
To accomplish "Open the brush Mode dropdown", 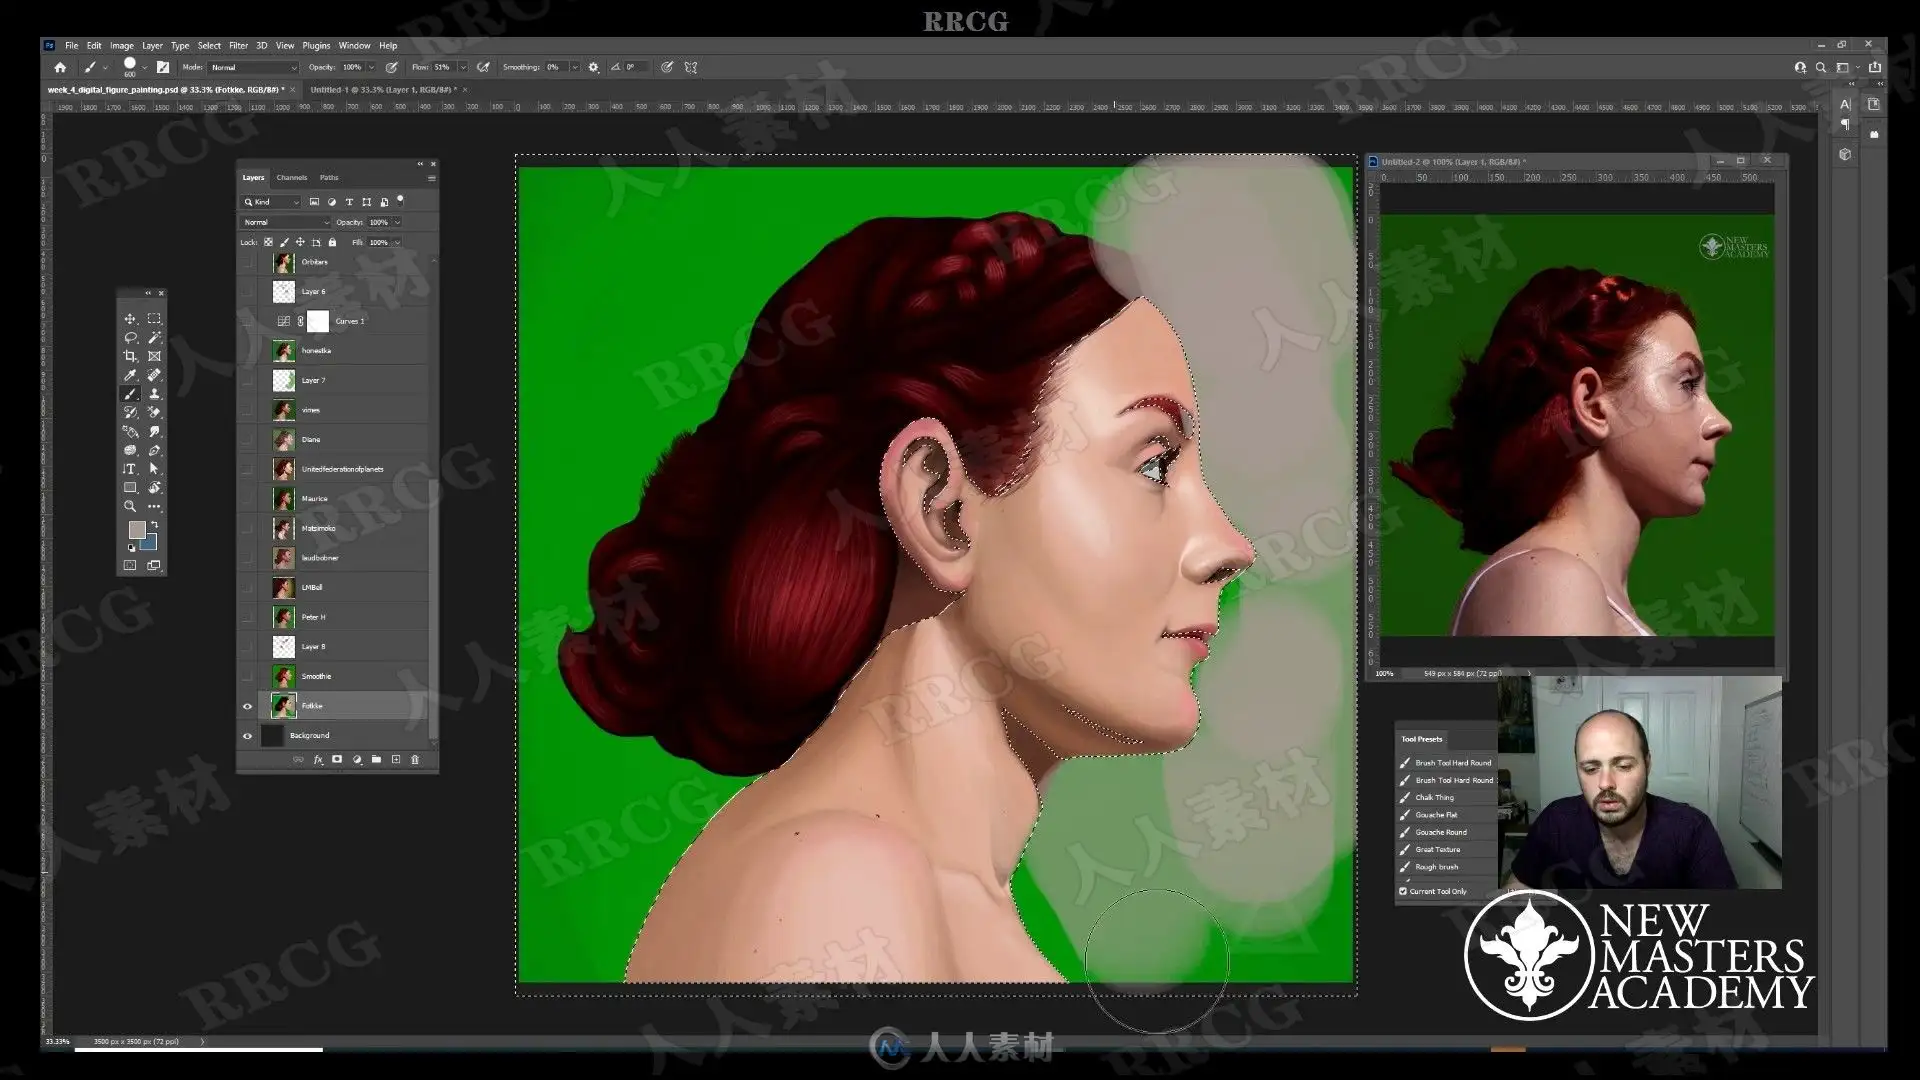I will click(x=253, y=67).
